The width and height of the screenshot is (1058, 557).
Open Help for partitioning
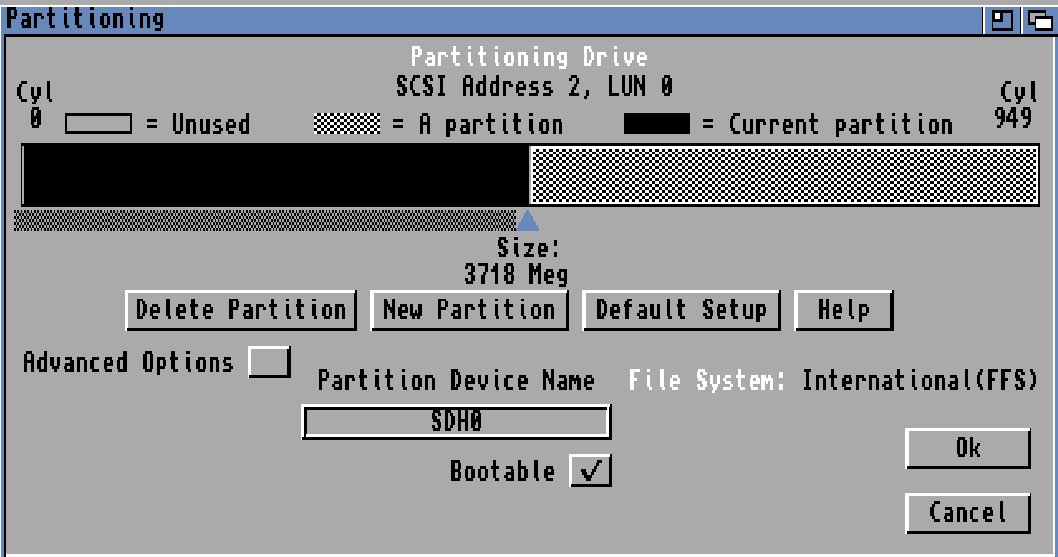tap(843, 310)
